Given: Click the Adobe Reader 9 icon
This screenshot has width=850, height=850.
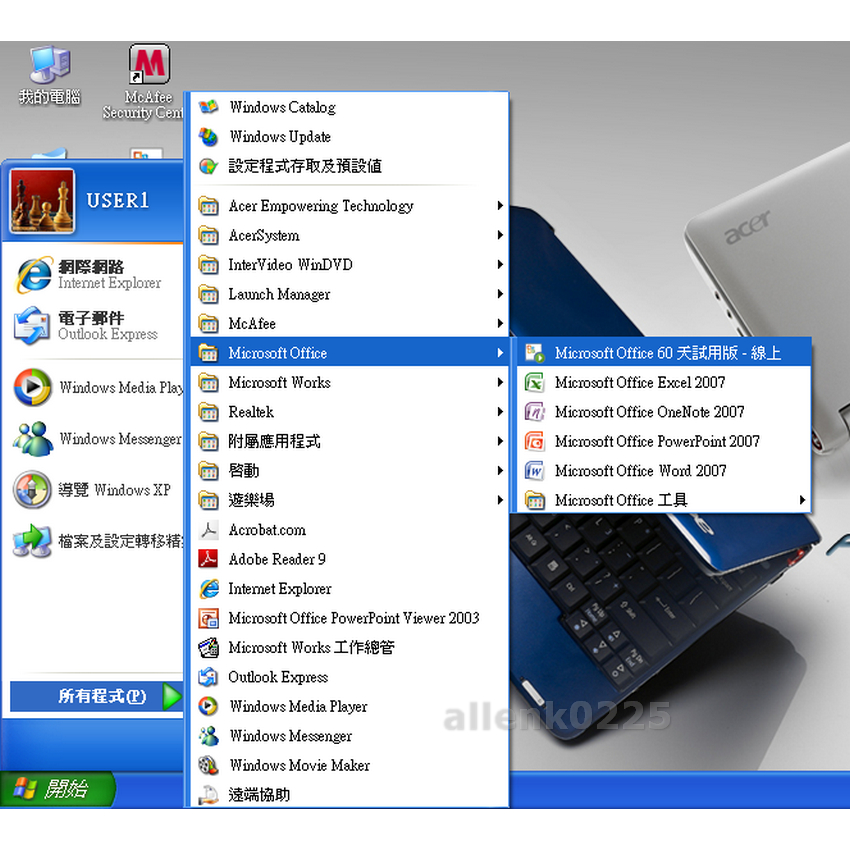Looking at the screenshot, I should (208, 559).
